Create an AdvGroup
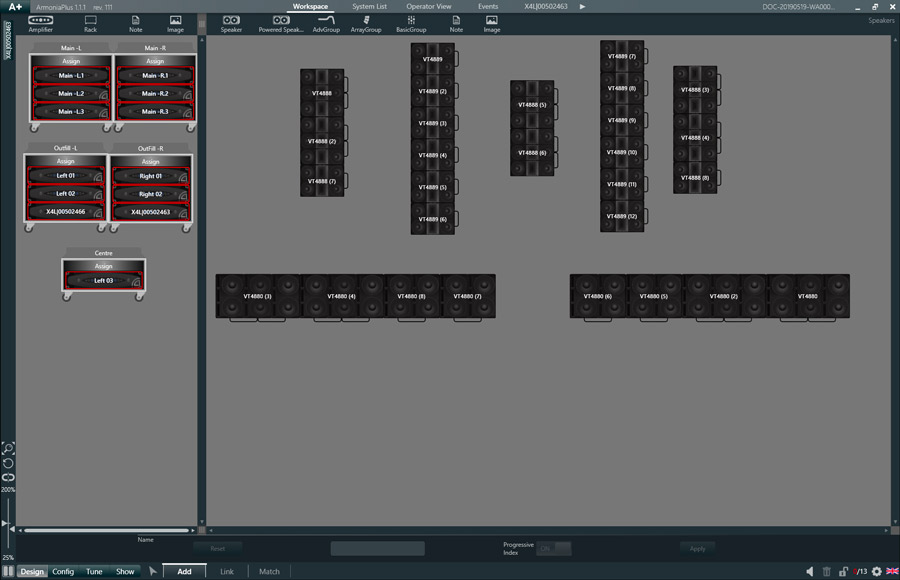900x580 pixels. click(x=326, y=24)
